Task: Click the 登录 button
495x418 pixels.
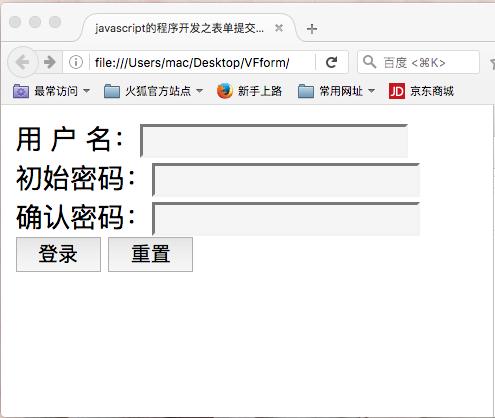Action: [58, 254]
